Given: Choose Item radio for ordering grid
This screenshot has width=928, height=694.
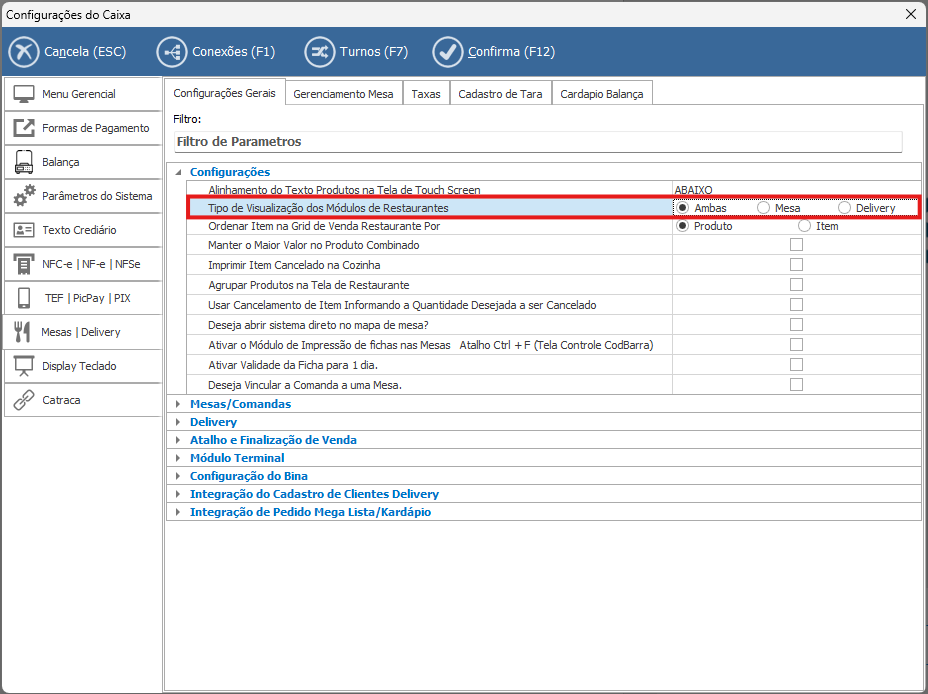Looking at the screenshot, I should point(804,226).
